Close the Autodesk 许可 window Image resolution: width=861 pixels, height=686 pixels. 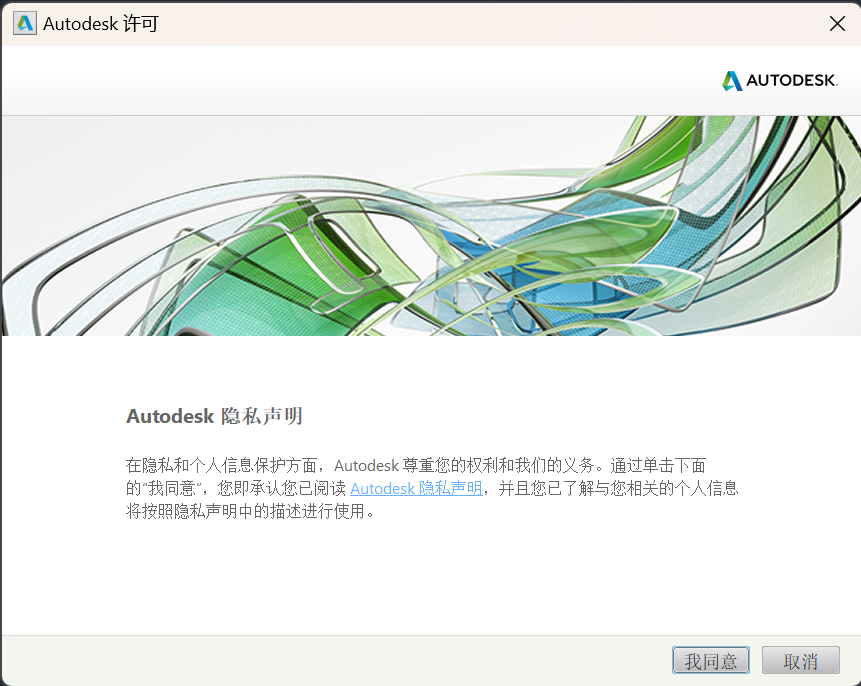point(837,23)
